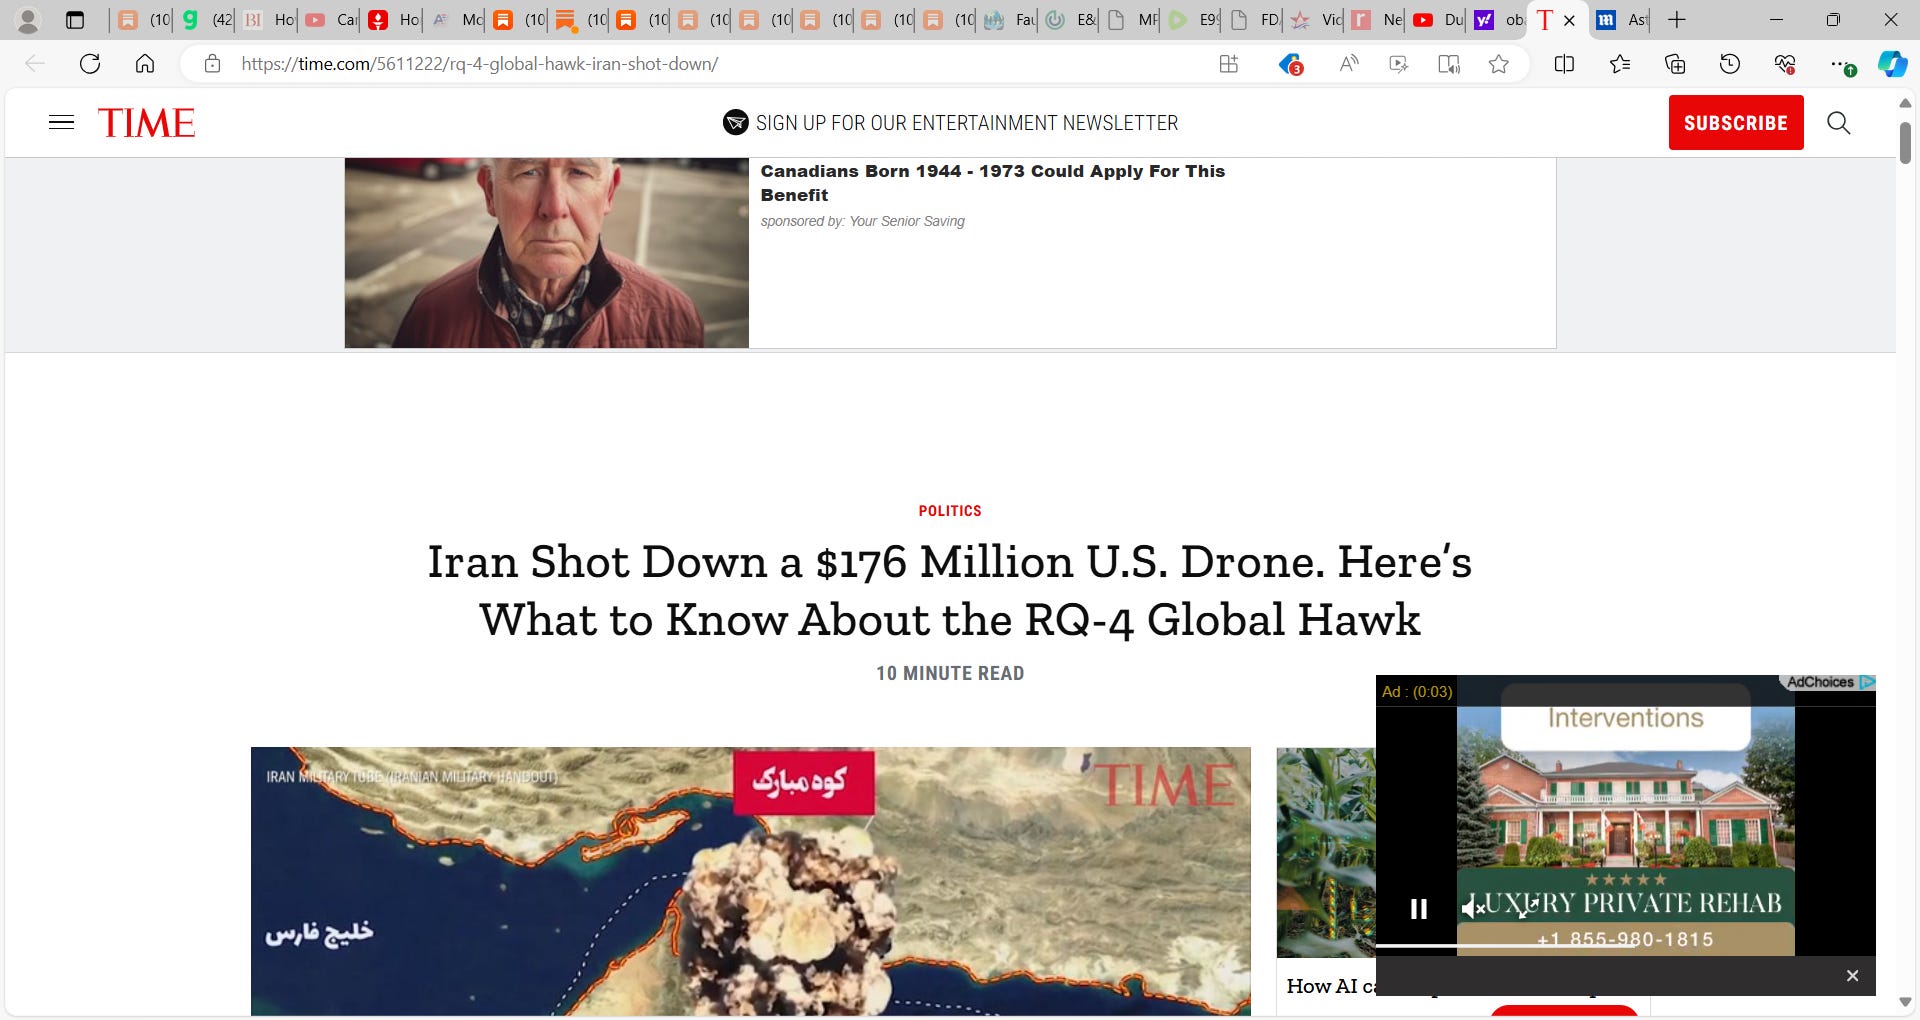Image resolution: width=1920 pixels, height=1020 pixels.
Task: Open immersive reader with the book-and-speaker icon
Action: click(1448, 64)
